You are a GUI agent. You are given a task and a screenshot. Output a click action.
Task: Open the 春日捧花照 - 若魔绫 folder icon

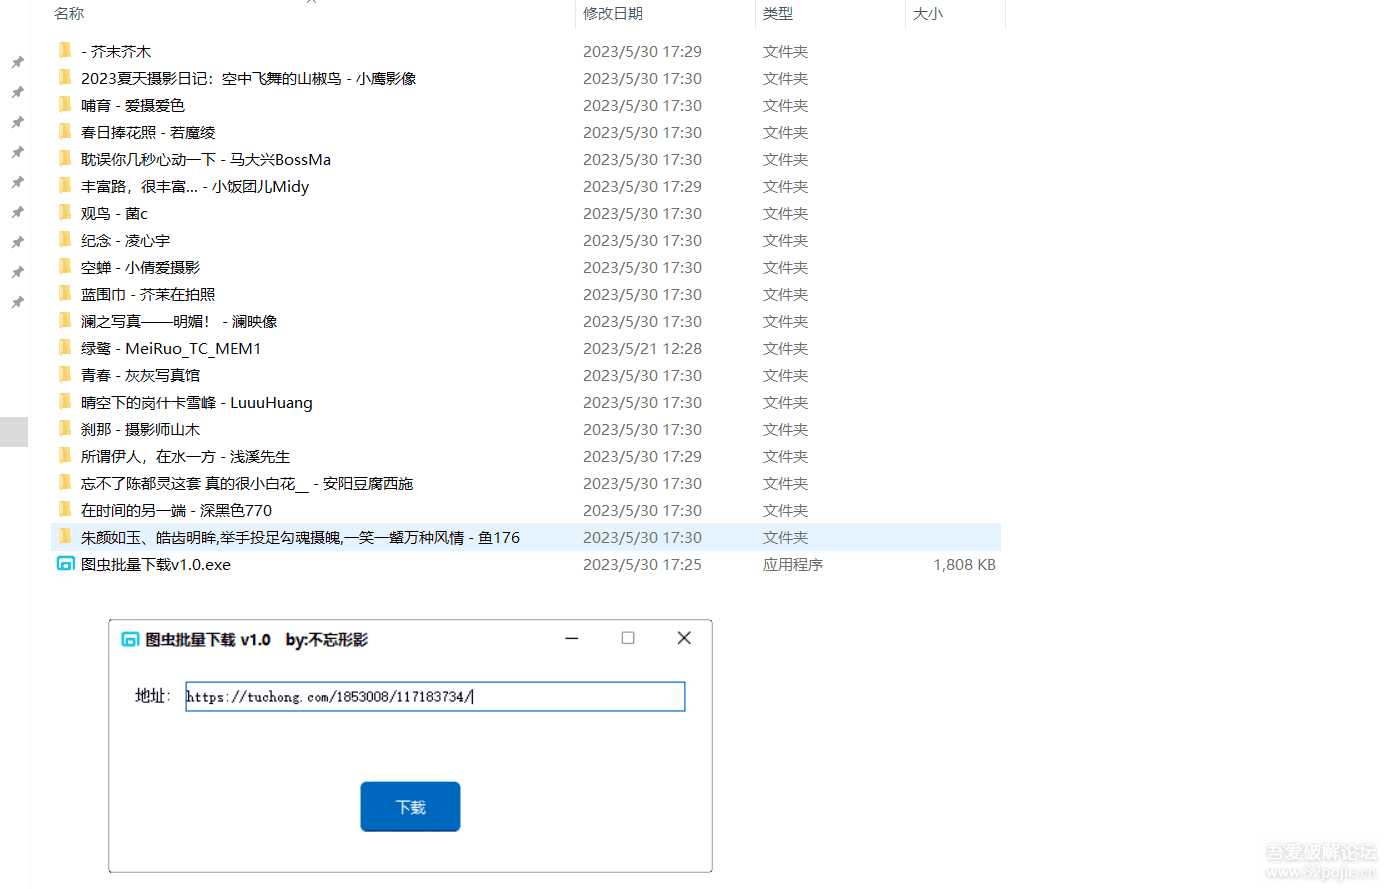coord(64,132)
